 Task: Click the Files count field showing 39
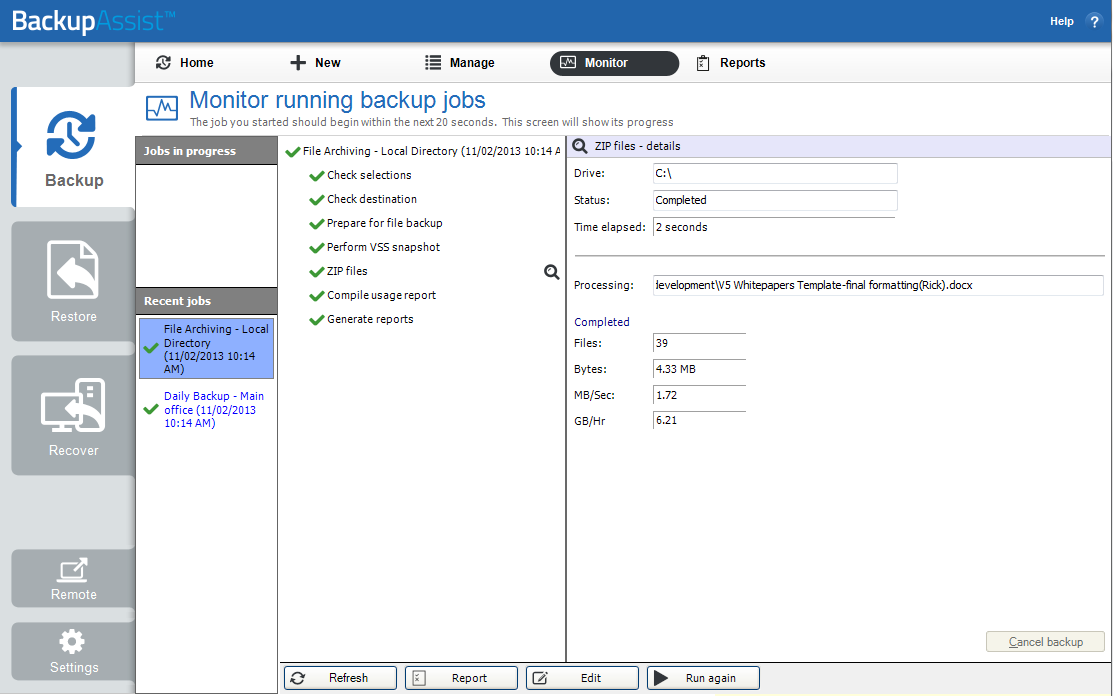[699, 343]
